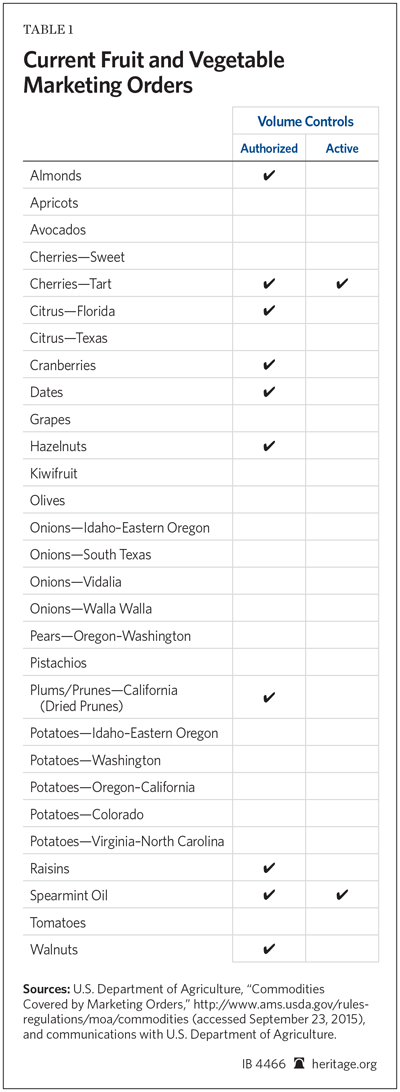Click the Raisins Authorized checkmark
The height and width of the screenshot is (1092, 400).
pyautogui.click(x=269, y=868)
